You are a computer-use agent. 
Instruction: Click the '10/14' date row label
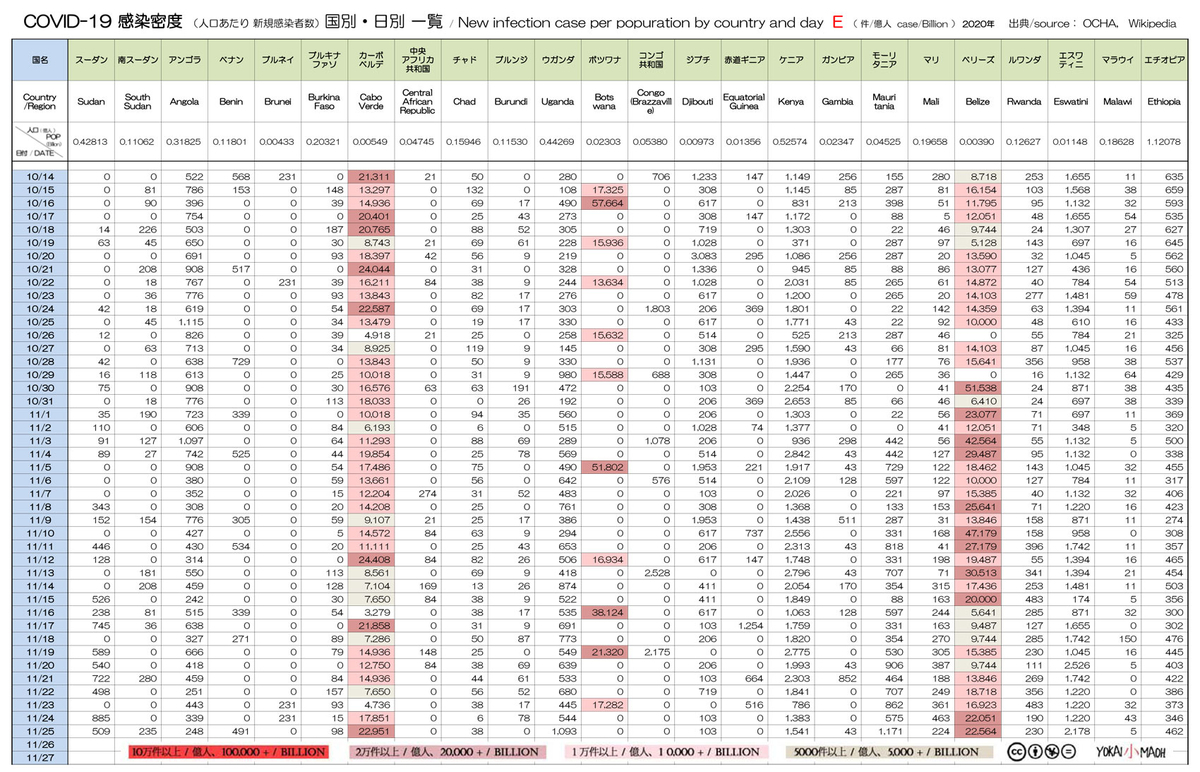click(41, 175)
